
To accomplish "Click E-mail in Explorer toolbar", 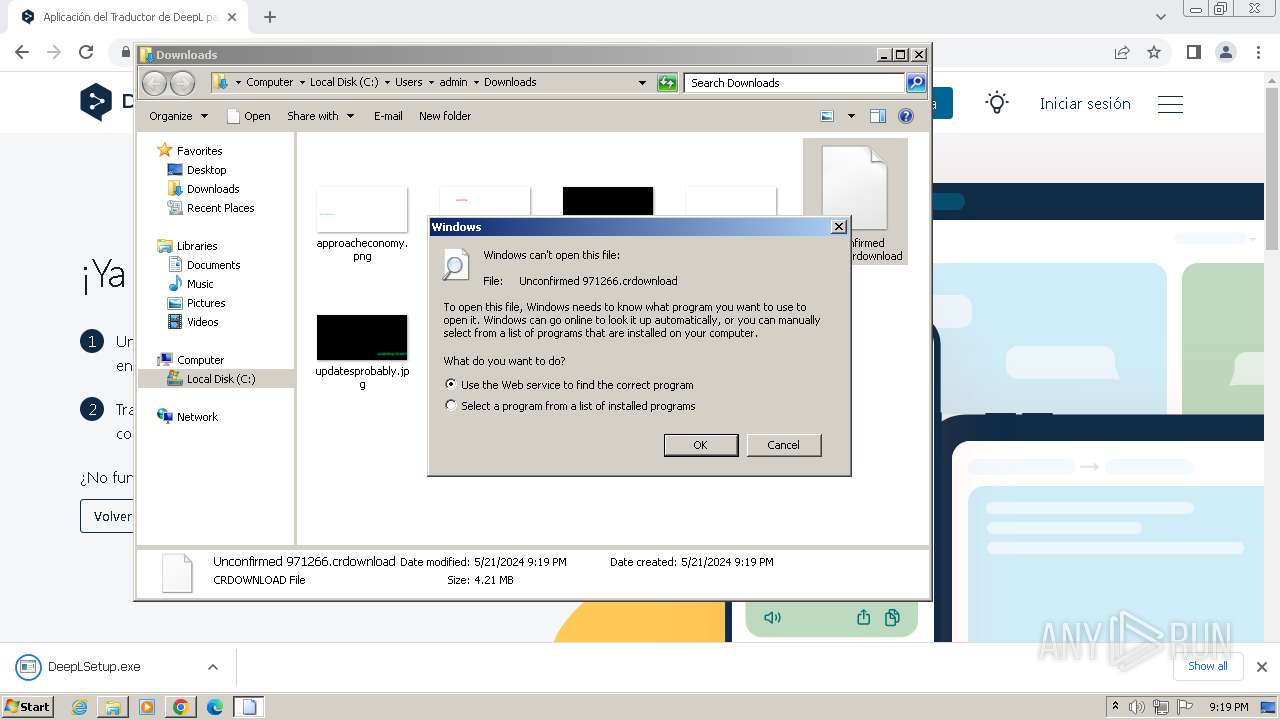I will tap(388, 116).
